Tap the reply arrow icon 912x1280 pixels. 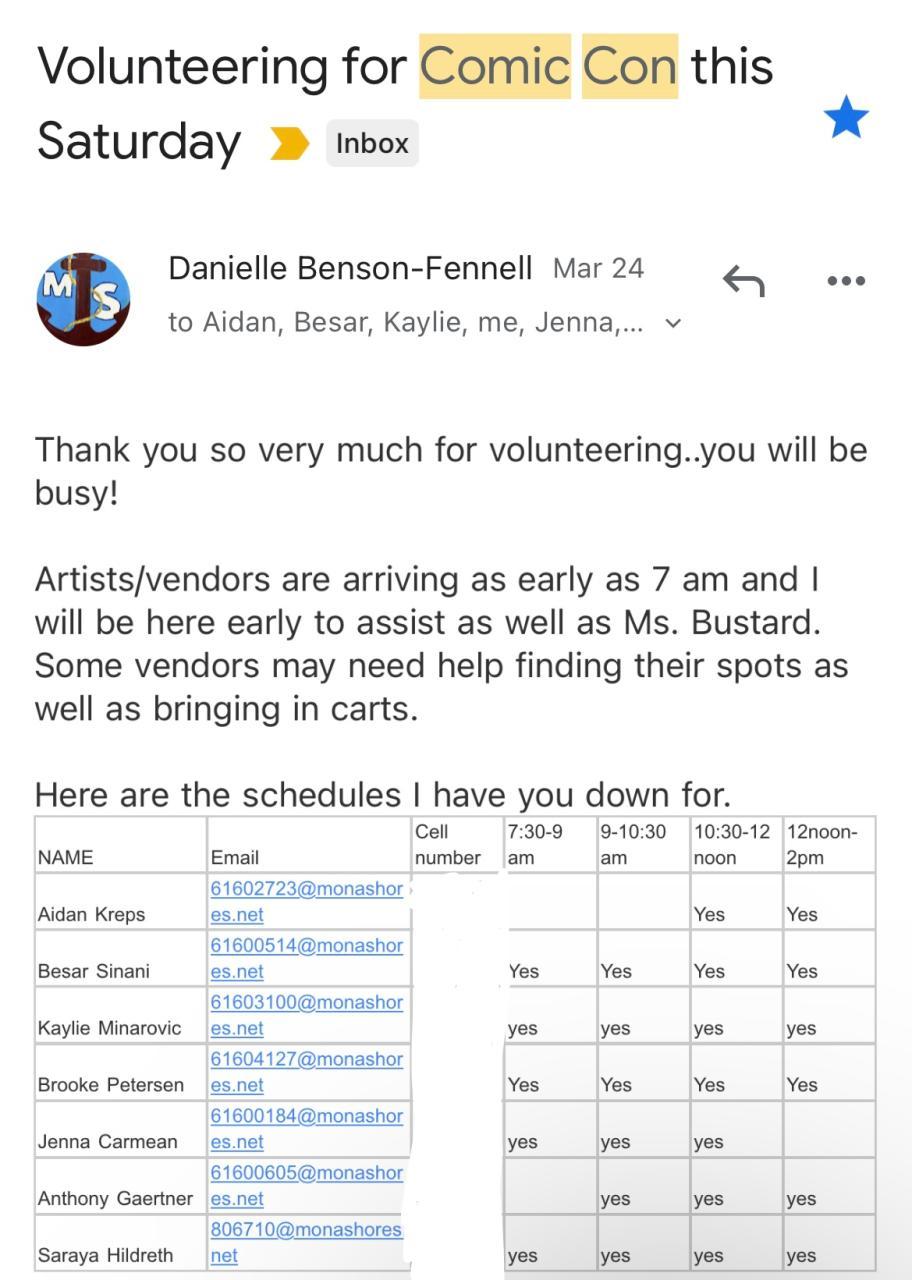(743, 282)
